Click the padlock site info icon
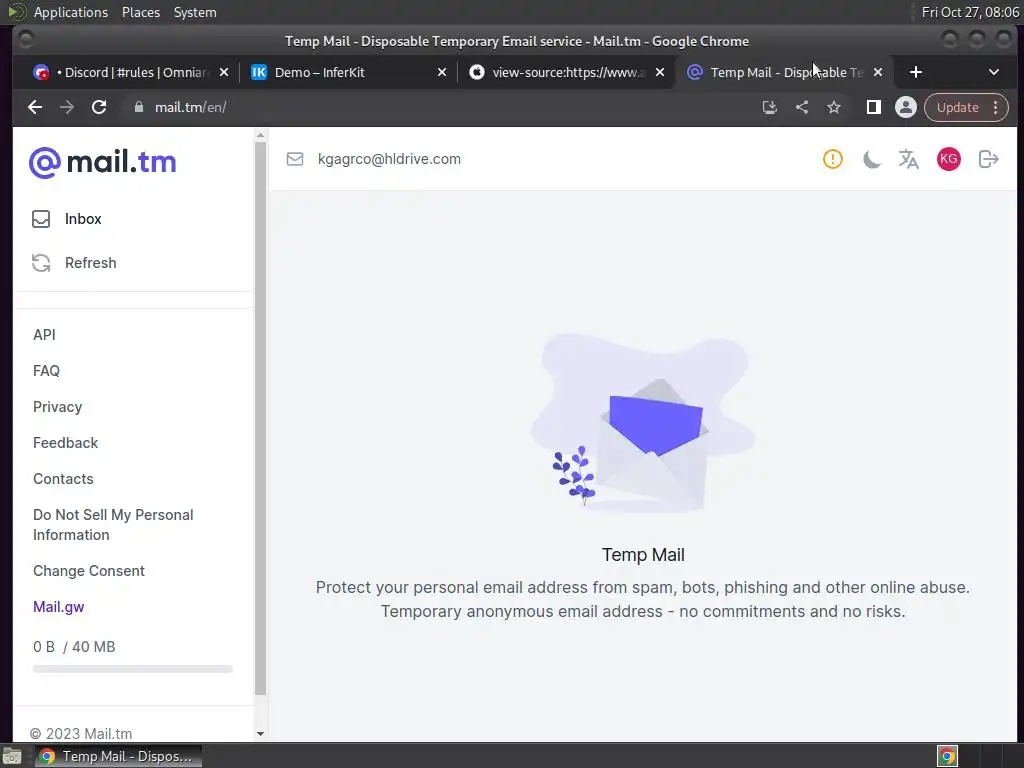 tap(138, 107)
